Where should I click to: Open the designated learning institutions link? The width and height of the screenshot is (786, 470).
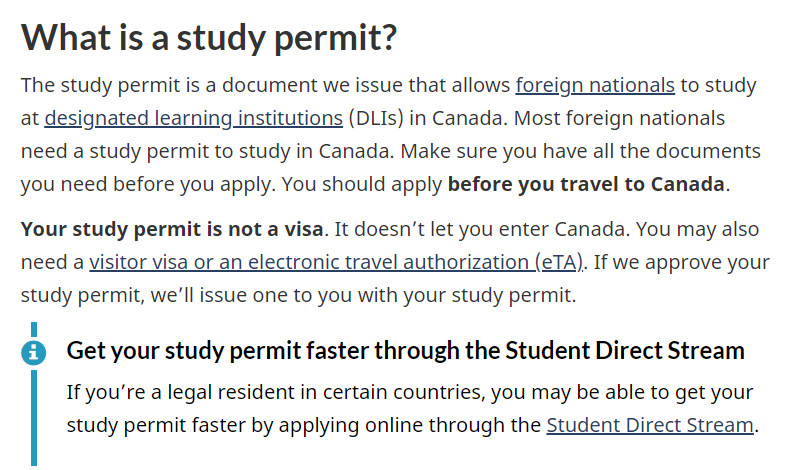tap(193, 119)
